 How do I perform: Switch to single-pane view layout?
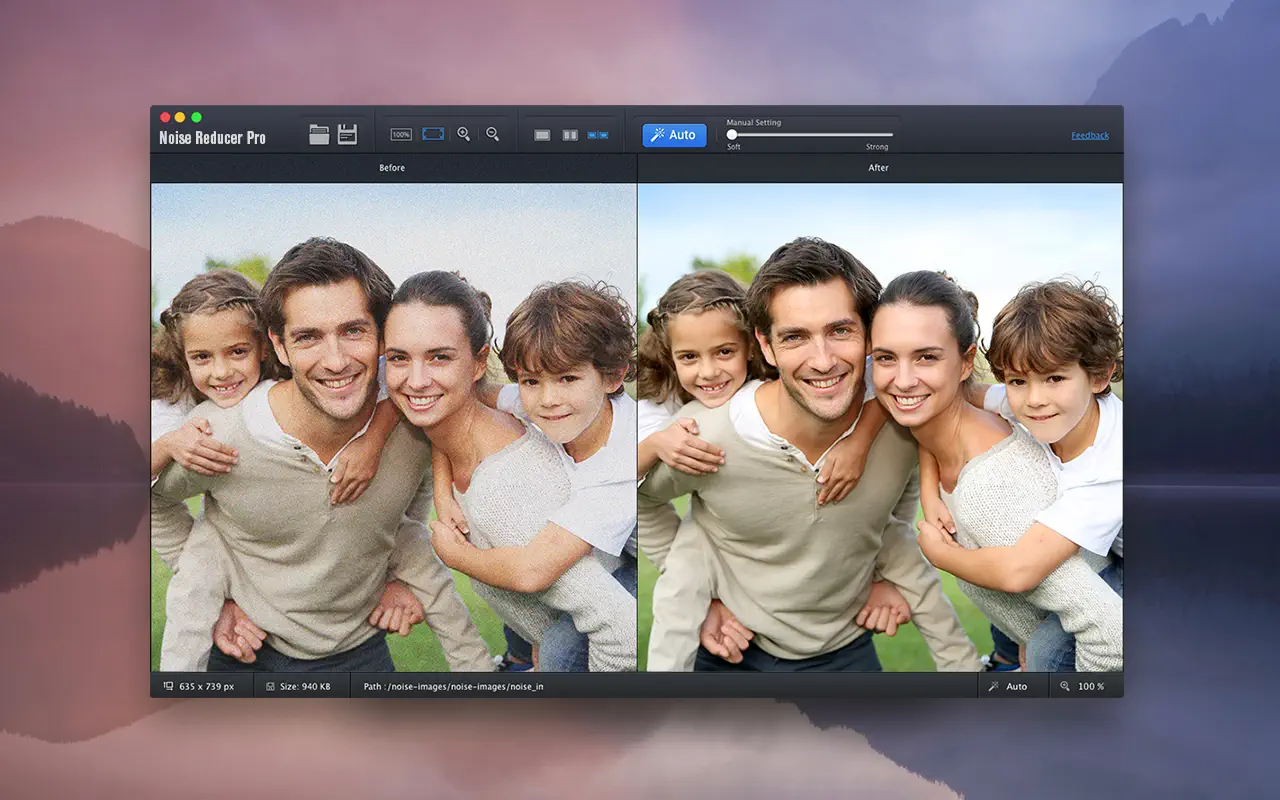pyautogui.click(x=542, y=135)
